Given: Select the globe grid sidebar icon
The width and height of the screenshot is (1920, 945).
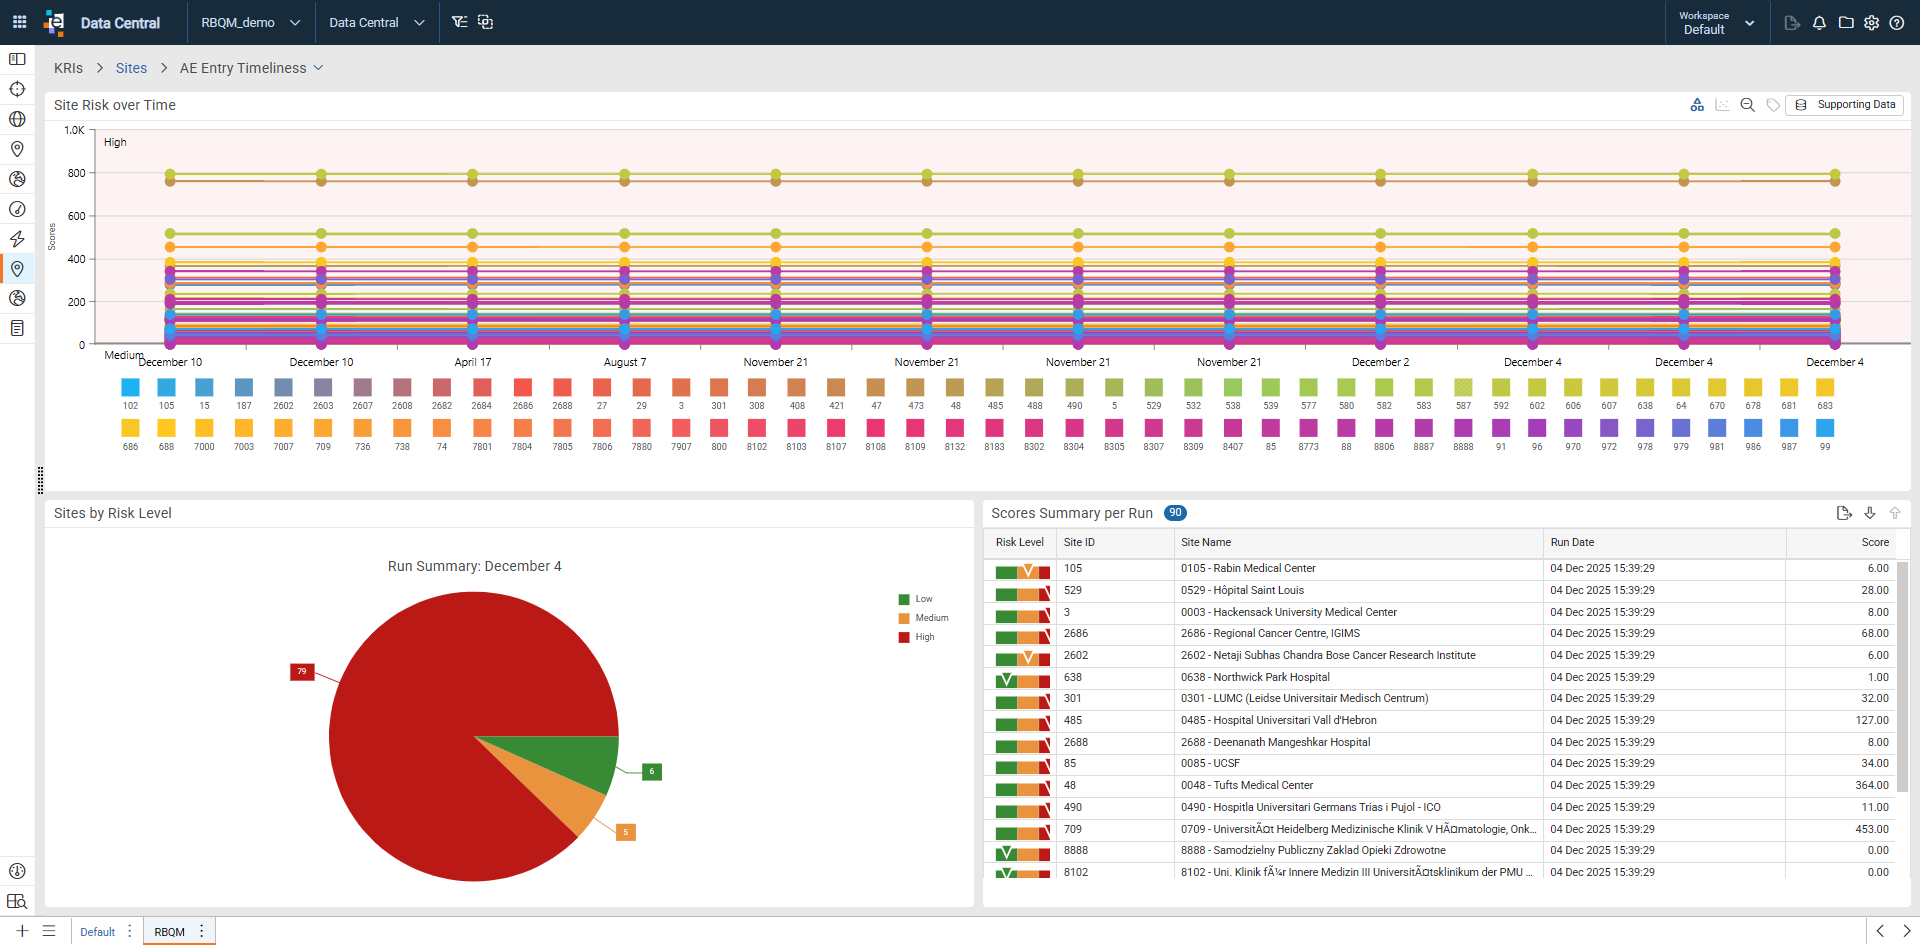Looking at the screenshot, I should coord(17,119).
